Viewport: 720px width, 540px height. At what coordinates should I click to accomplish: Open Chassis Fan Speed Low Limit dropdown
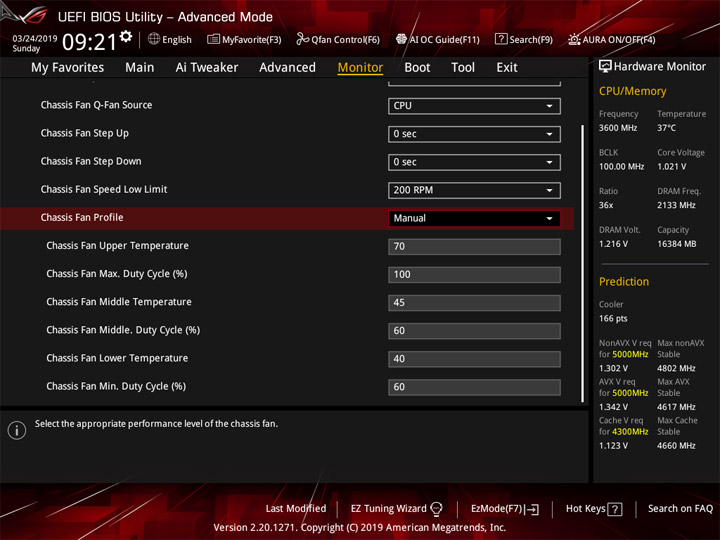point(474,190)
